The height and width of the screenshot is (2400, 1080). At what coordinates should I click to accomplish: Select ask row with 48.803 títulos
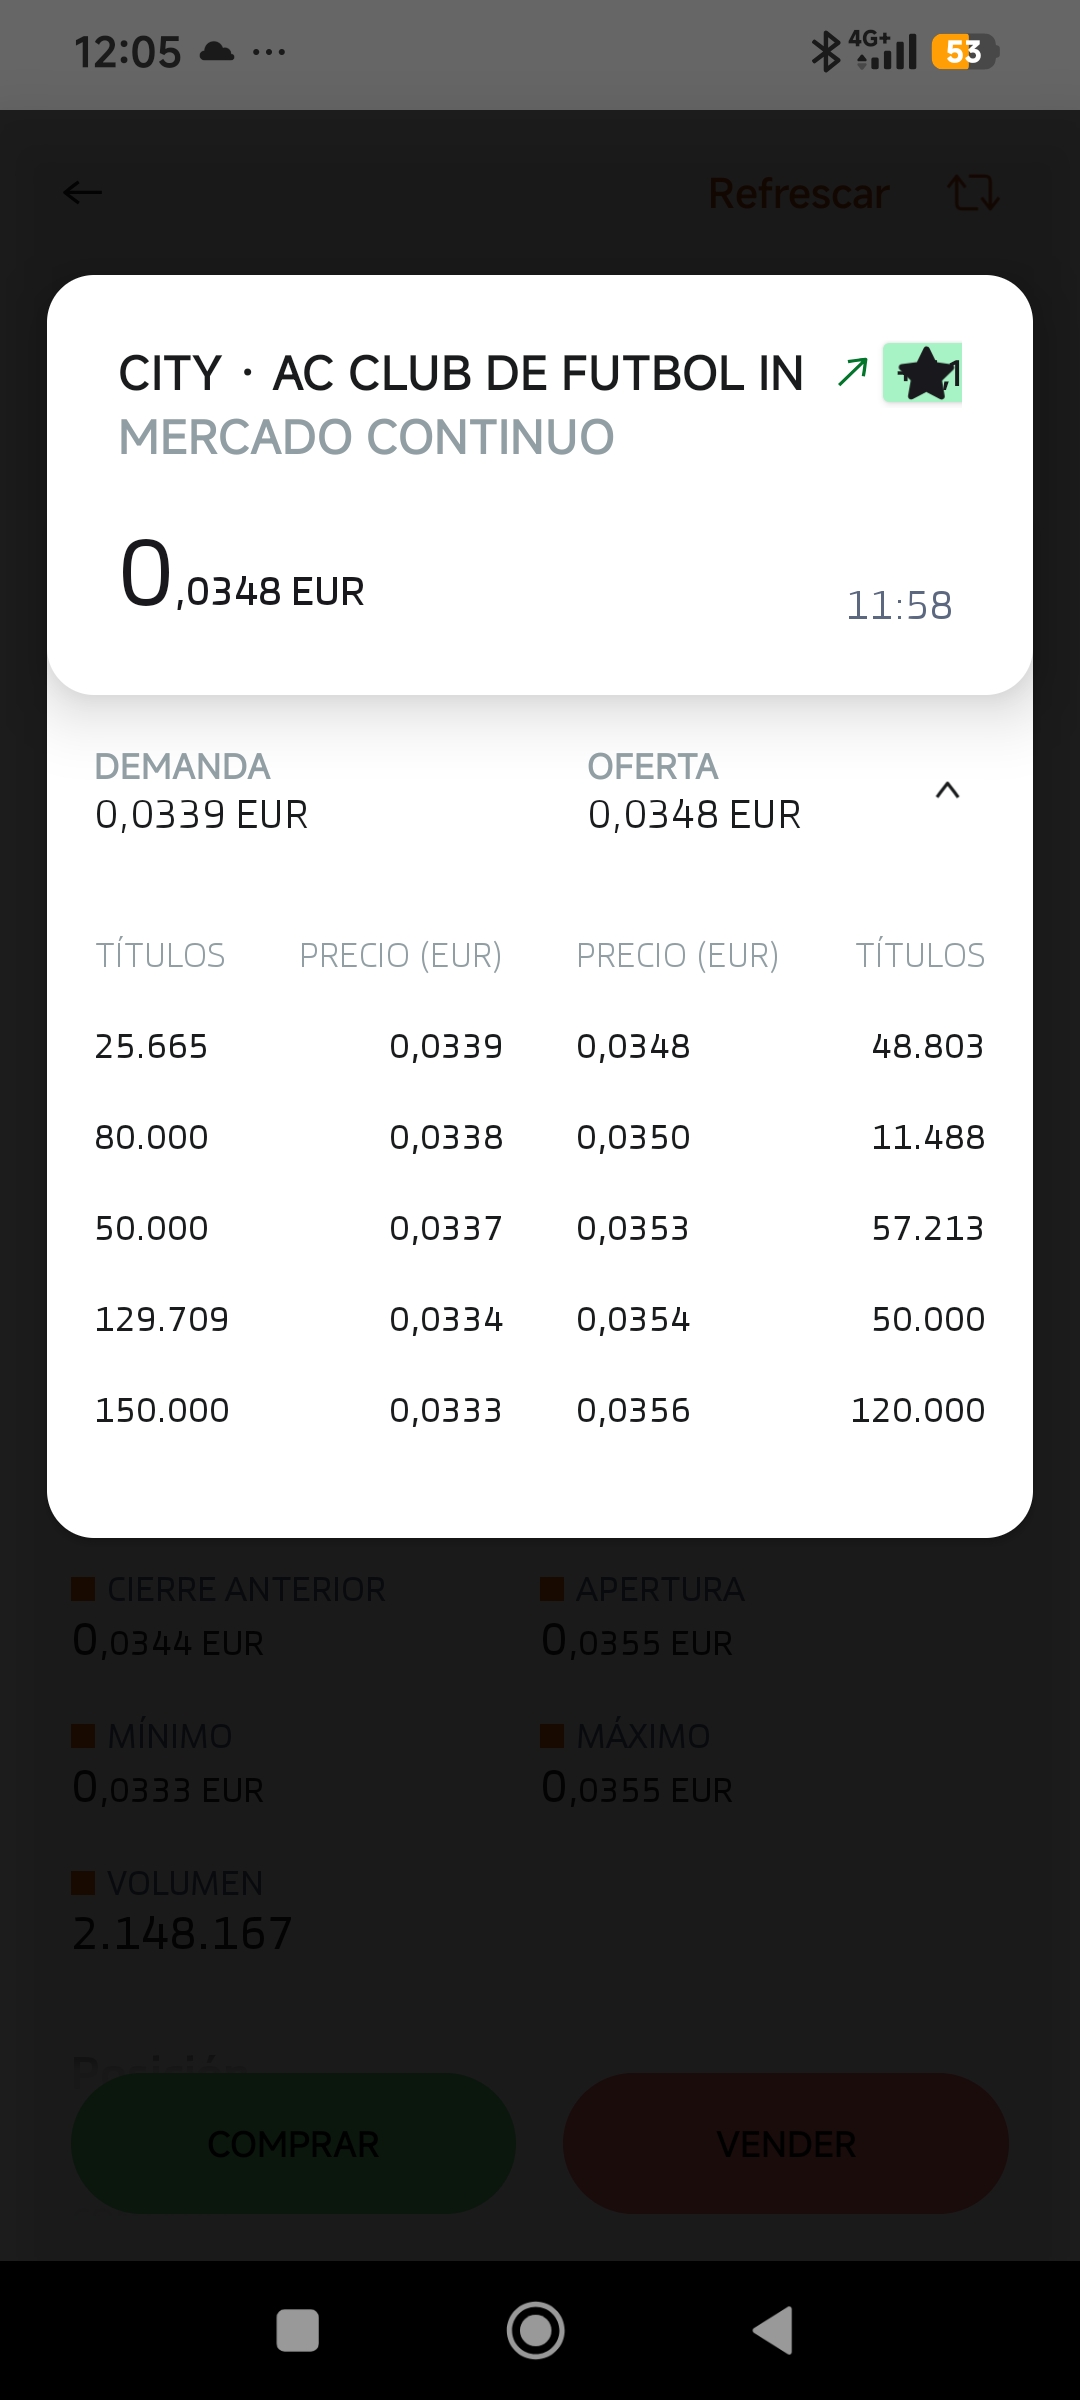(781, 1046)
